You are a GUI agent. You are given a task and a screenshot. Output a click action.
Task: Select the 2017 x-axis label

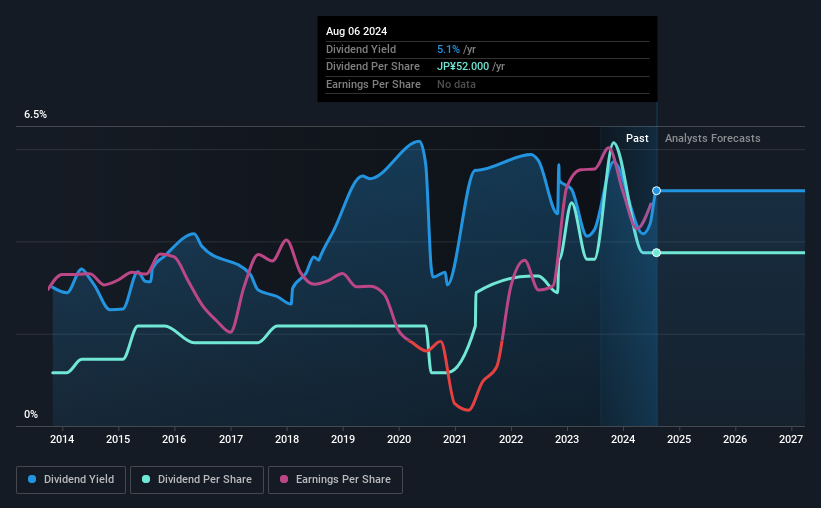230,439
